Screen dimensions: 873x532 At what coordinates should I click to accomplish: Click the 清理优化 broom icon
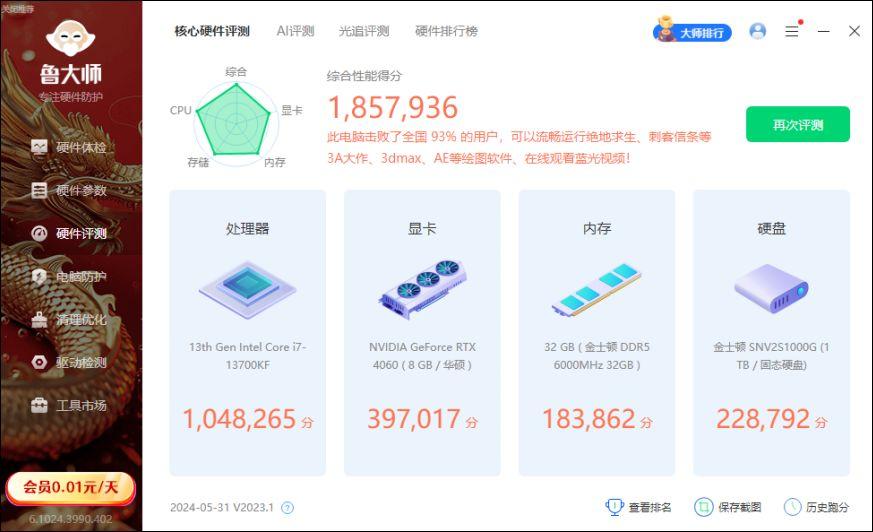point(39,319)
